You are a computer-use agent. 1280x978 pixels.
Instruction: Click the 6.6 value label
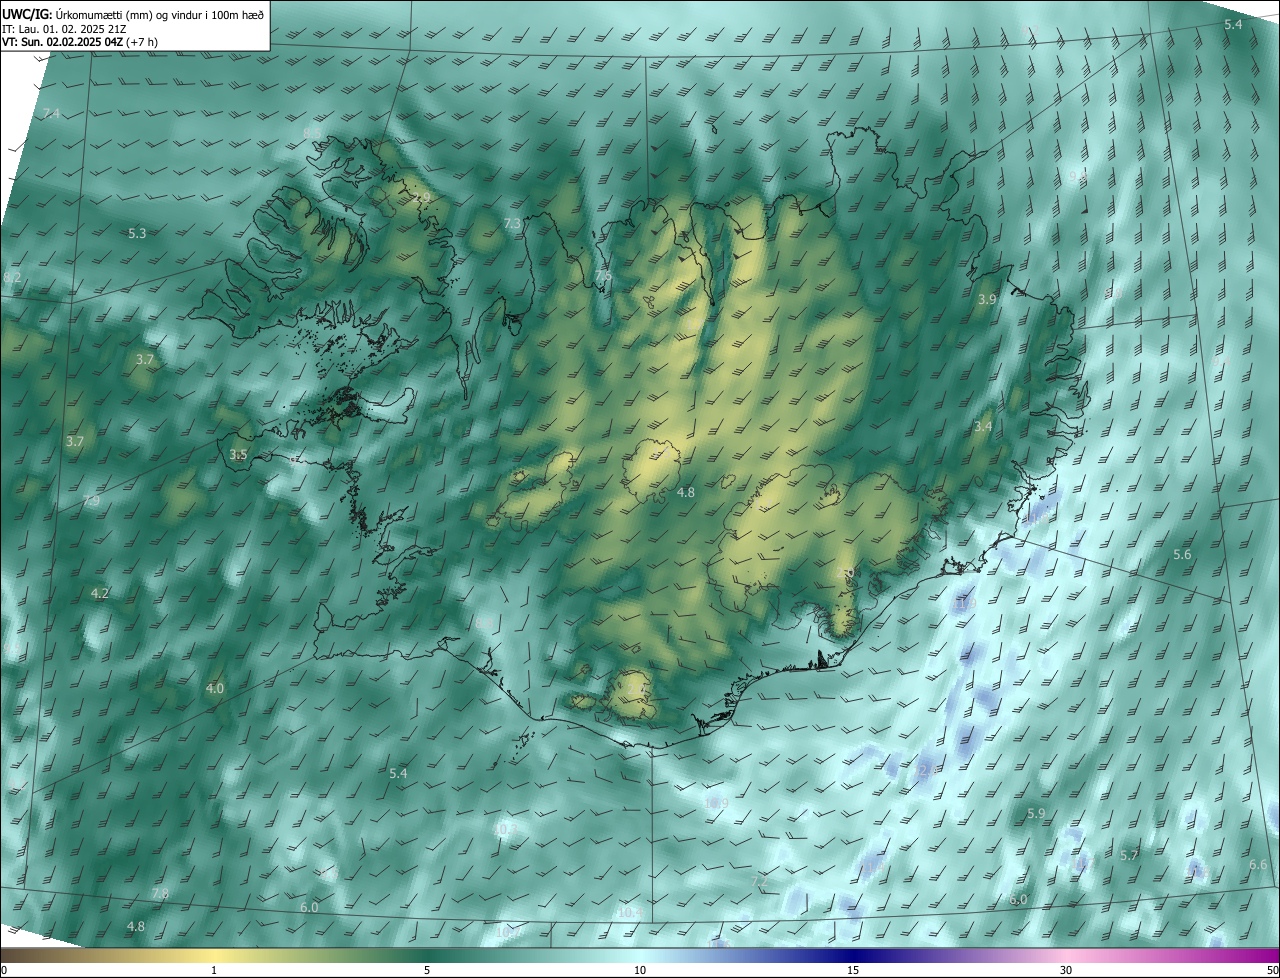point(1258,865)
